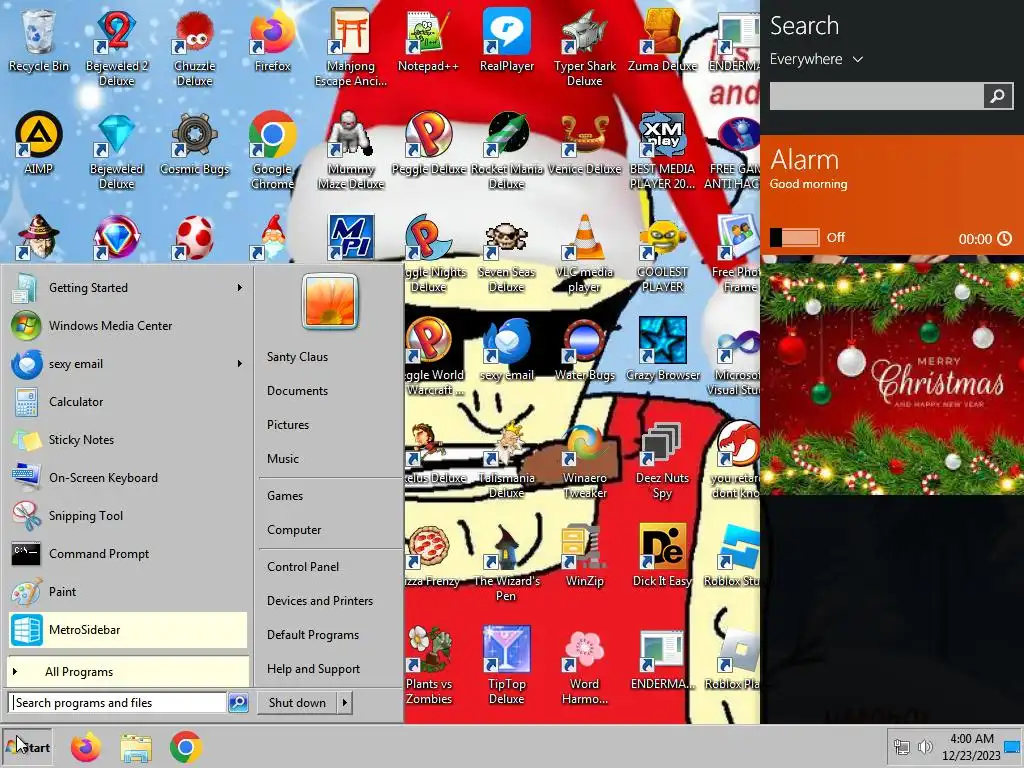This screenshot has height=768, width=1024.
Task: Open COOLEST PLAYER desktop icon
Action: pyautogui.click(x=662, y=253)
